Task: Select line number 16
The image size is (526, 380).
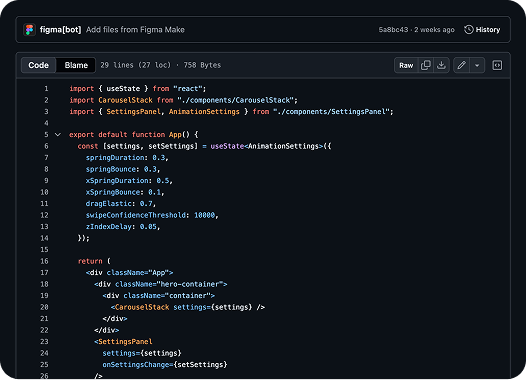Action: pos(44,261)
